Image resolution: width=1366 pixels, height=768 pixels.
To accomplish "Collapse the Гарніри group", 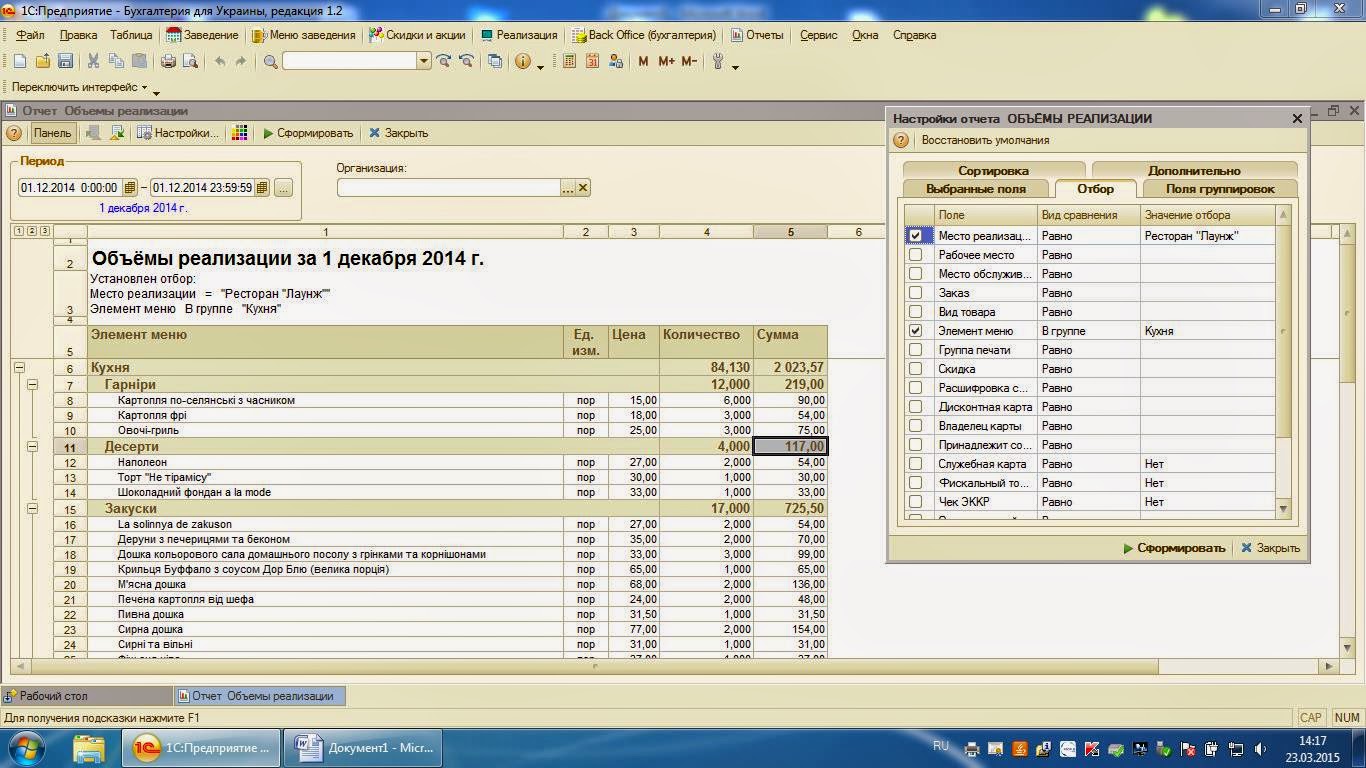I will [x=32, y=384].
